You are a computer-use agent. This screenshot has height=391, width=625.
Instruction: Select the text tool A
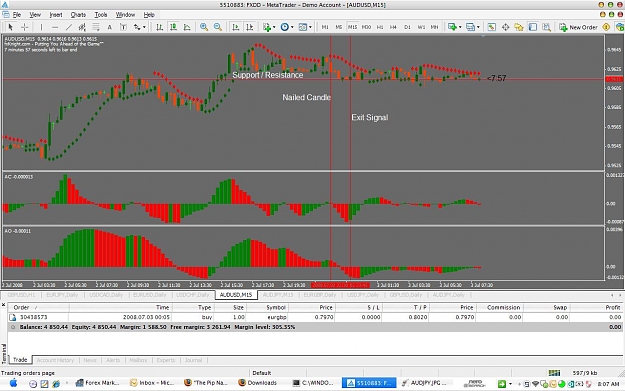[110, 27]
